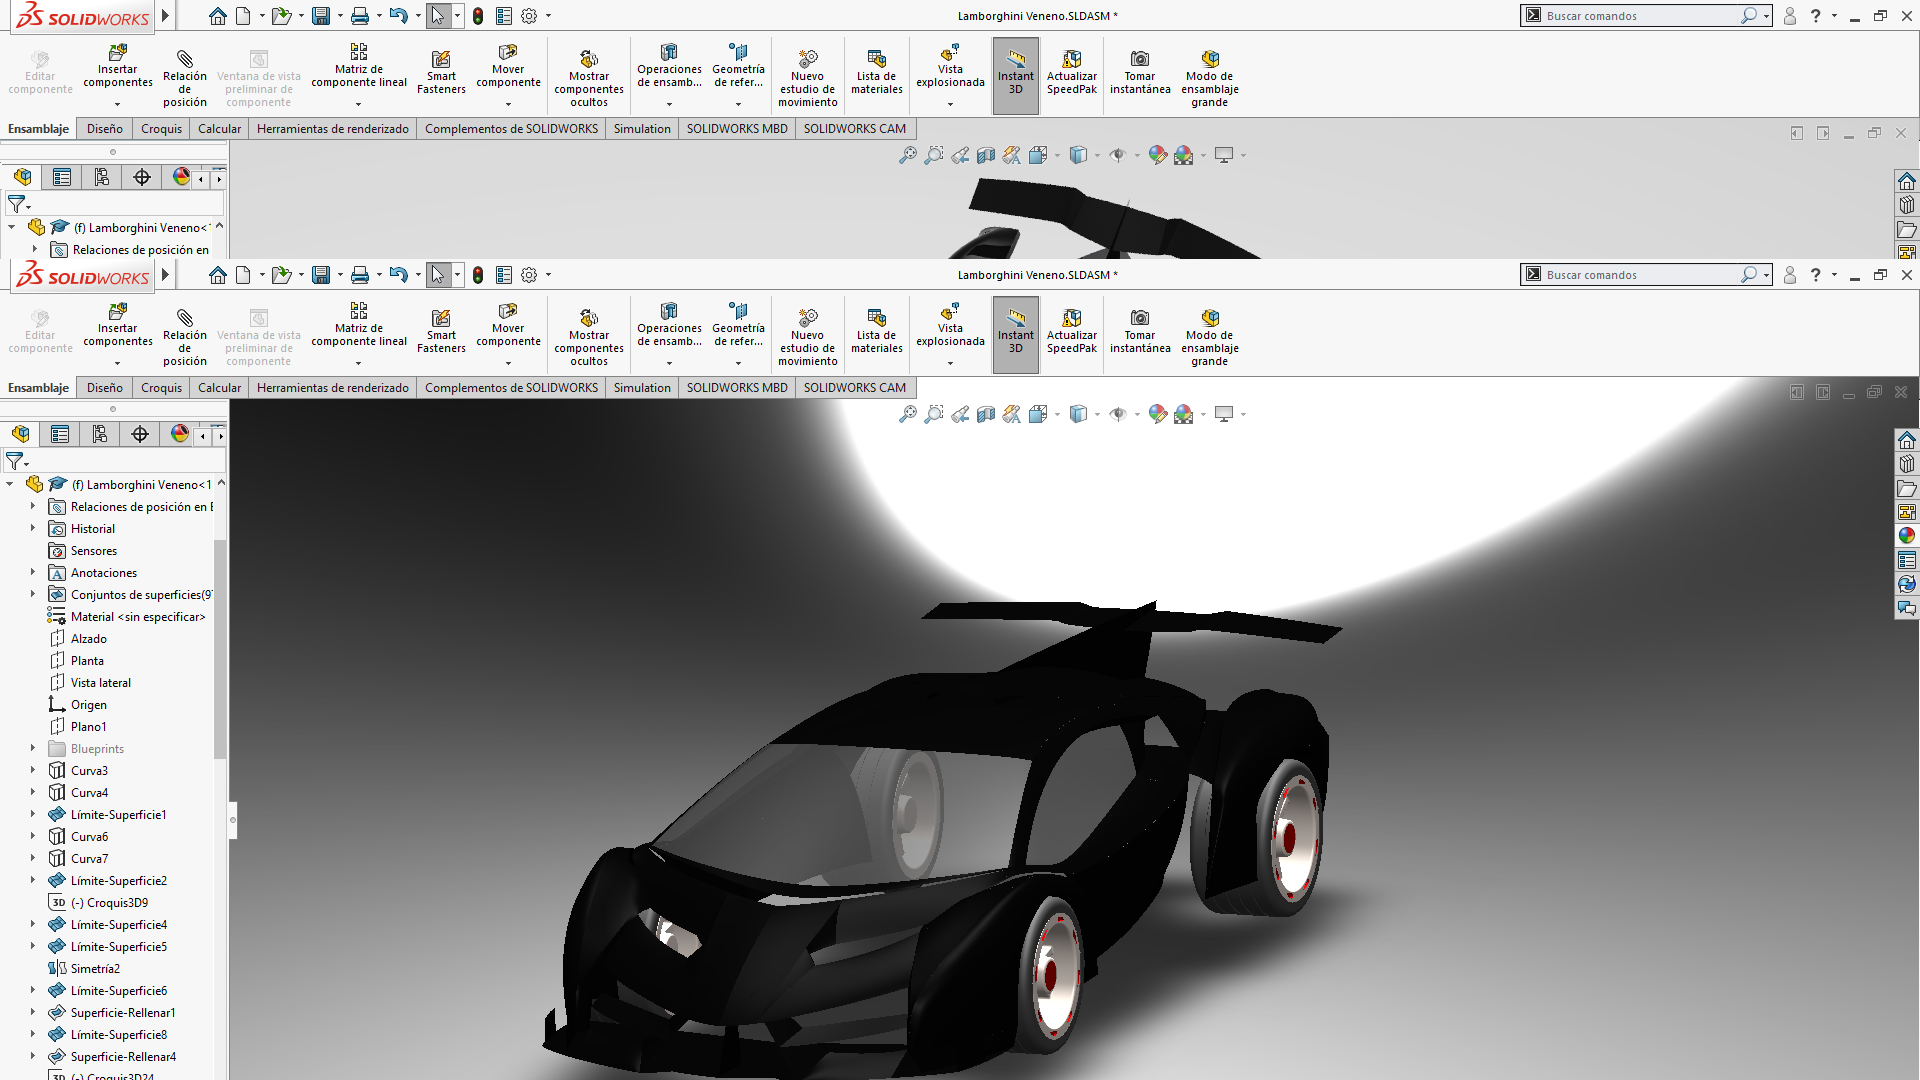Image resolution: width=1920 pixels, height=1080 pixels.
Task: Open Herramientas de renderizado tab, lower window
Action: [x=333, y=388]
